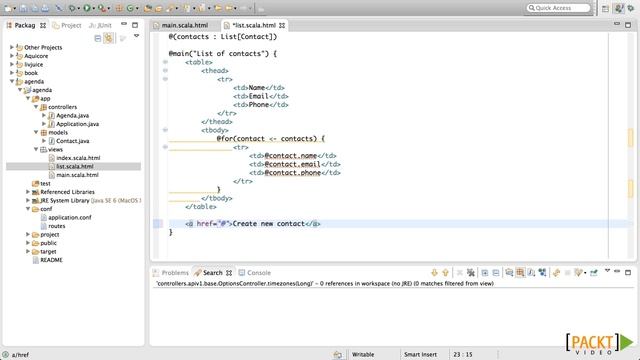This screenshot has height=360, width=640.
Task: Click the Save All toolbar icon
Action: point(35,8)
